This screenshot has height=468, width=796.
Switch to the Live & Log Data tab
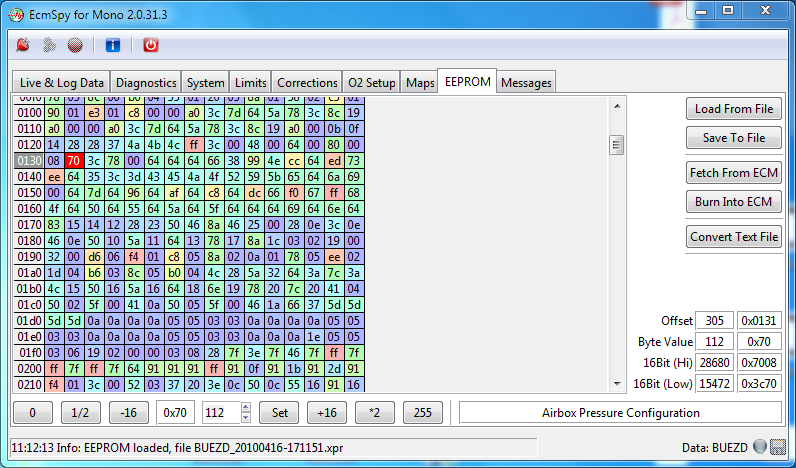click(x=62, y=83)
